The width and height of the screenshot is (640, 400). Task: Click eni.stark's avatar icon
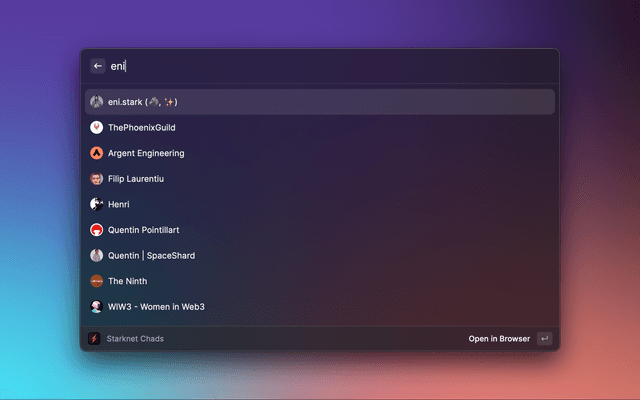pyautogui.click(x=96, y=102)
